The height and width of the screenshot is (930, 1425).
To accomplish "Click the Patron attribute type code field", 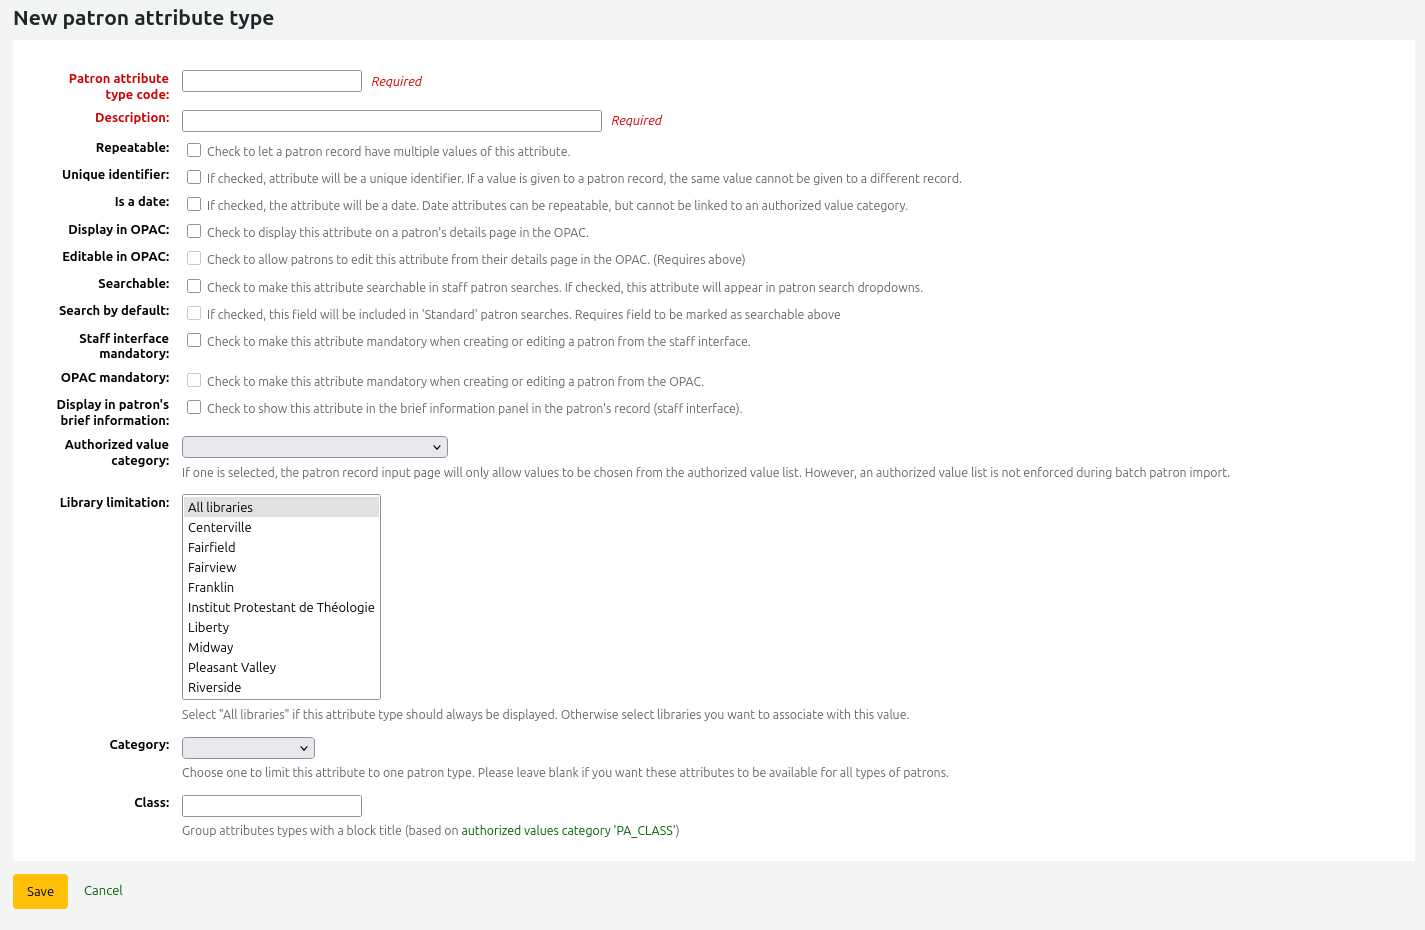I will pos(271,81).
